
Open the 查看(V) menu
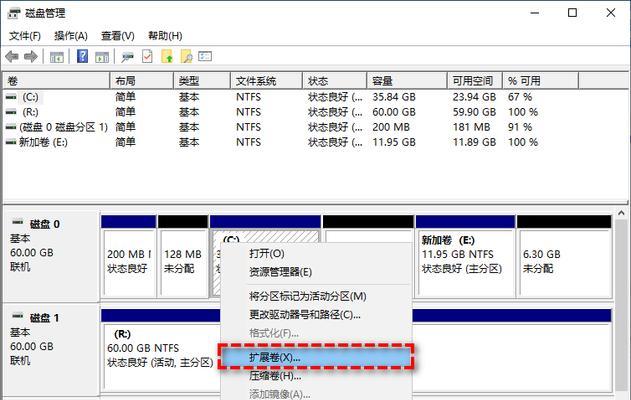tap(118, 36)
